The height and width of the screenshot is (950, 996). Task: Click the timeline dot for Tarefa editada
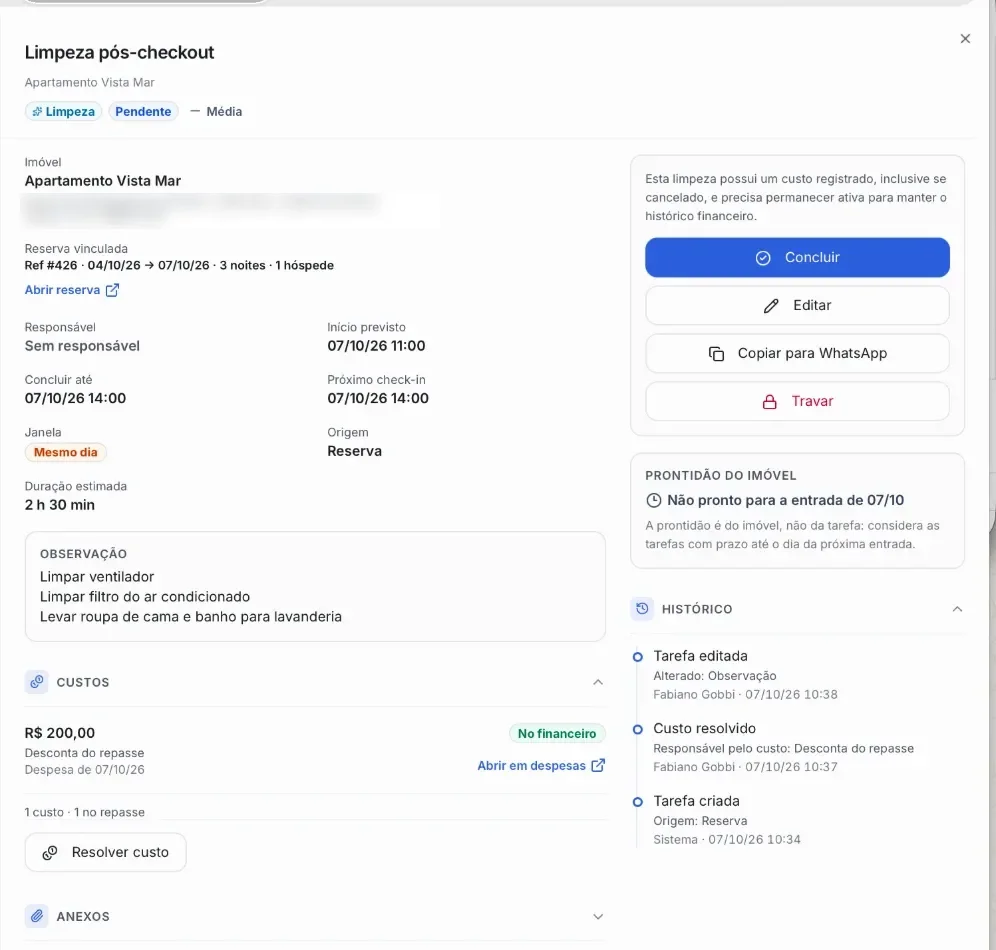pos(638,657)
